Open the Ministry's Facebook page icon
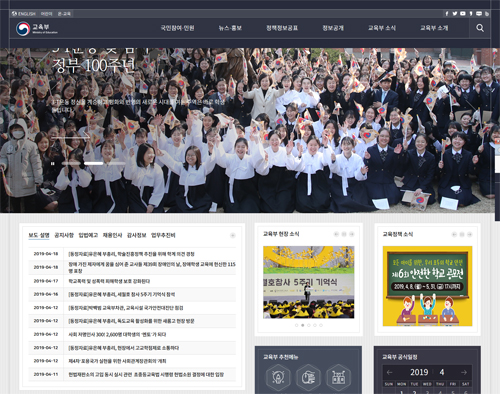 [x=447, y=14]
